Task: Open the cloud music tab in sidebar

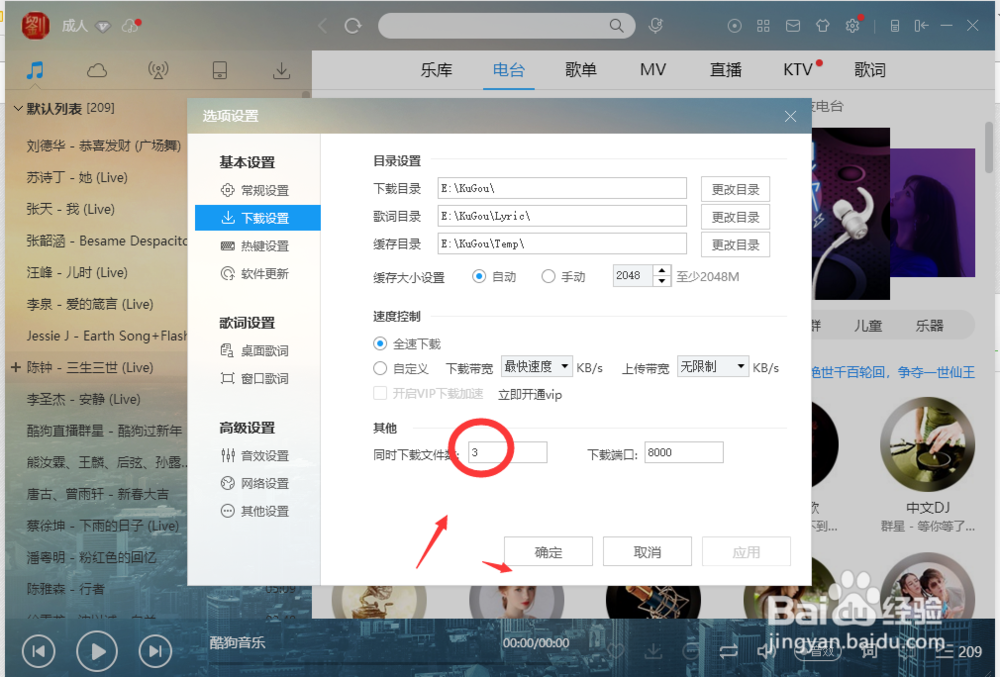Action: coord(97,70)
